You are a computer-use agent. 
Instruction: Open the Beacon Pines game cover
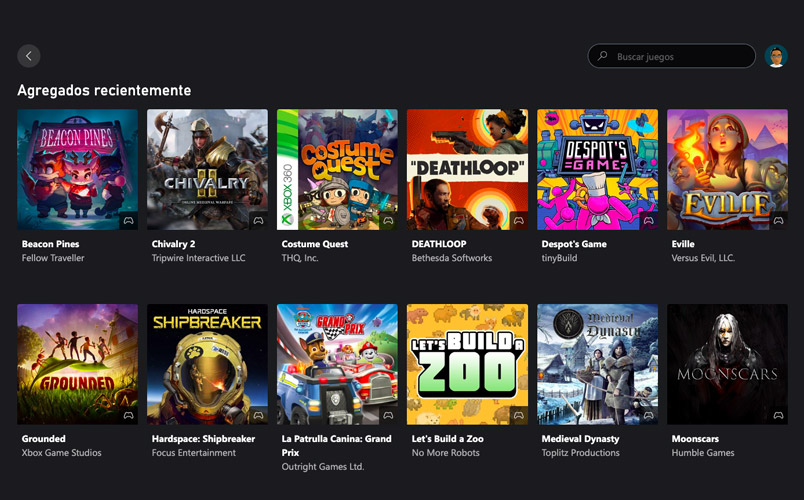tap(77, 169)
